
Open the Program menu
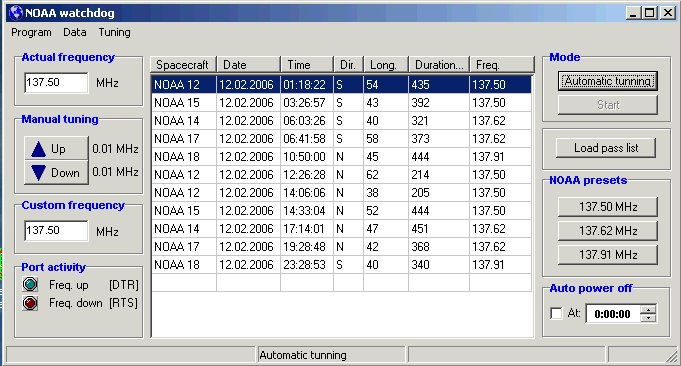(31, 32)
